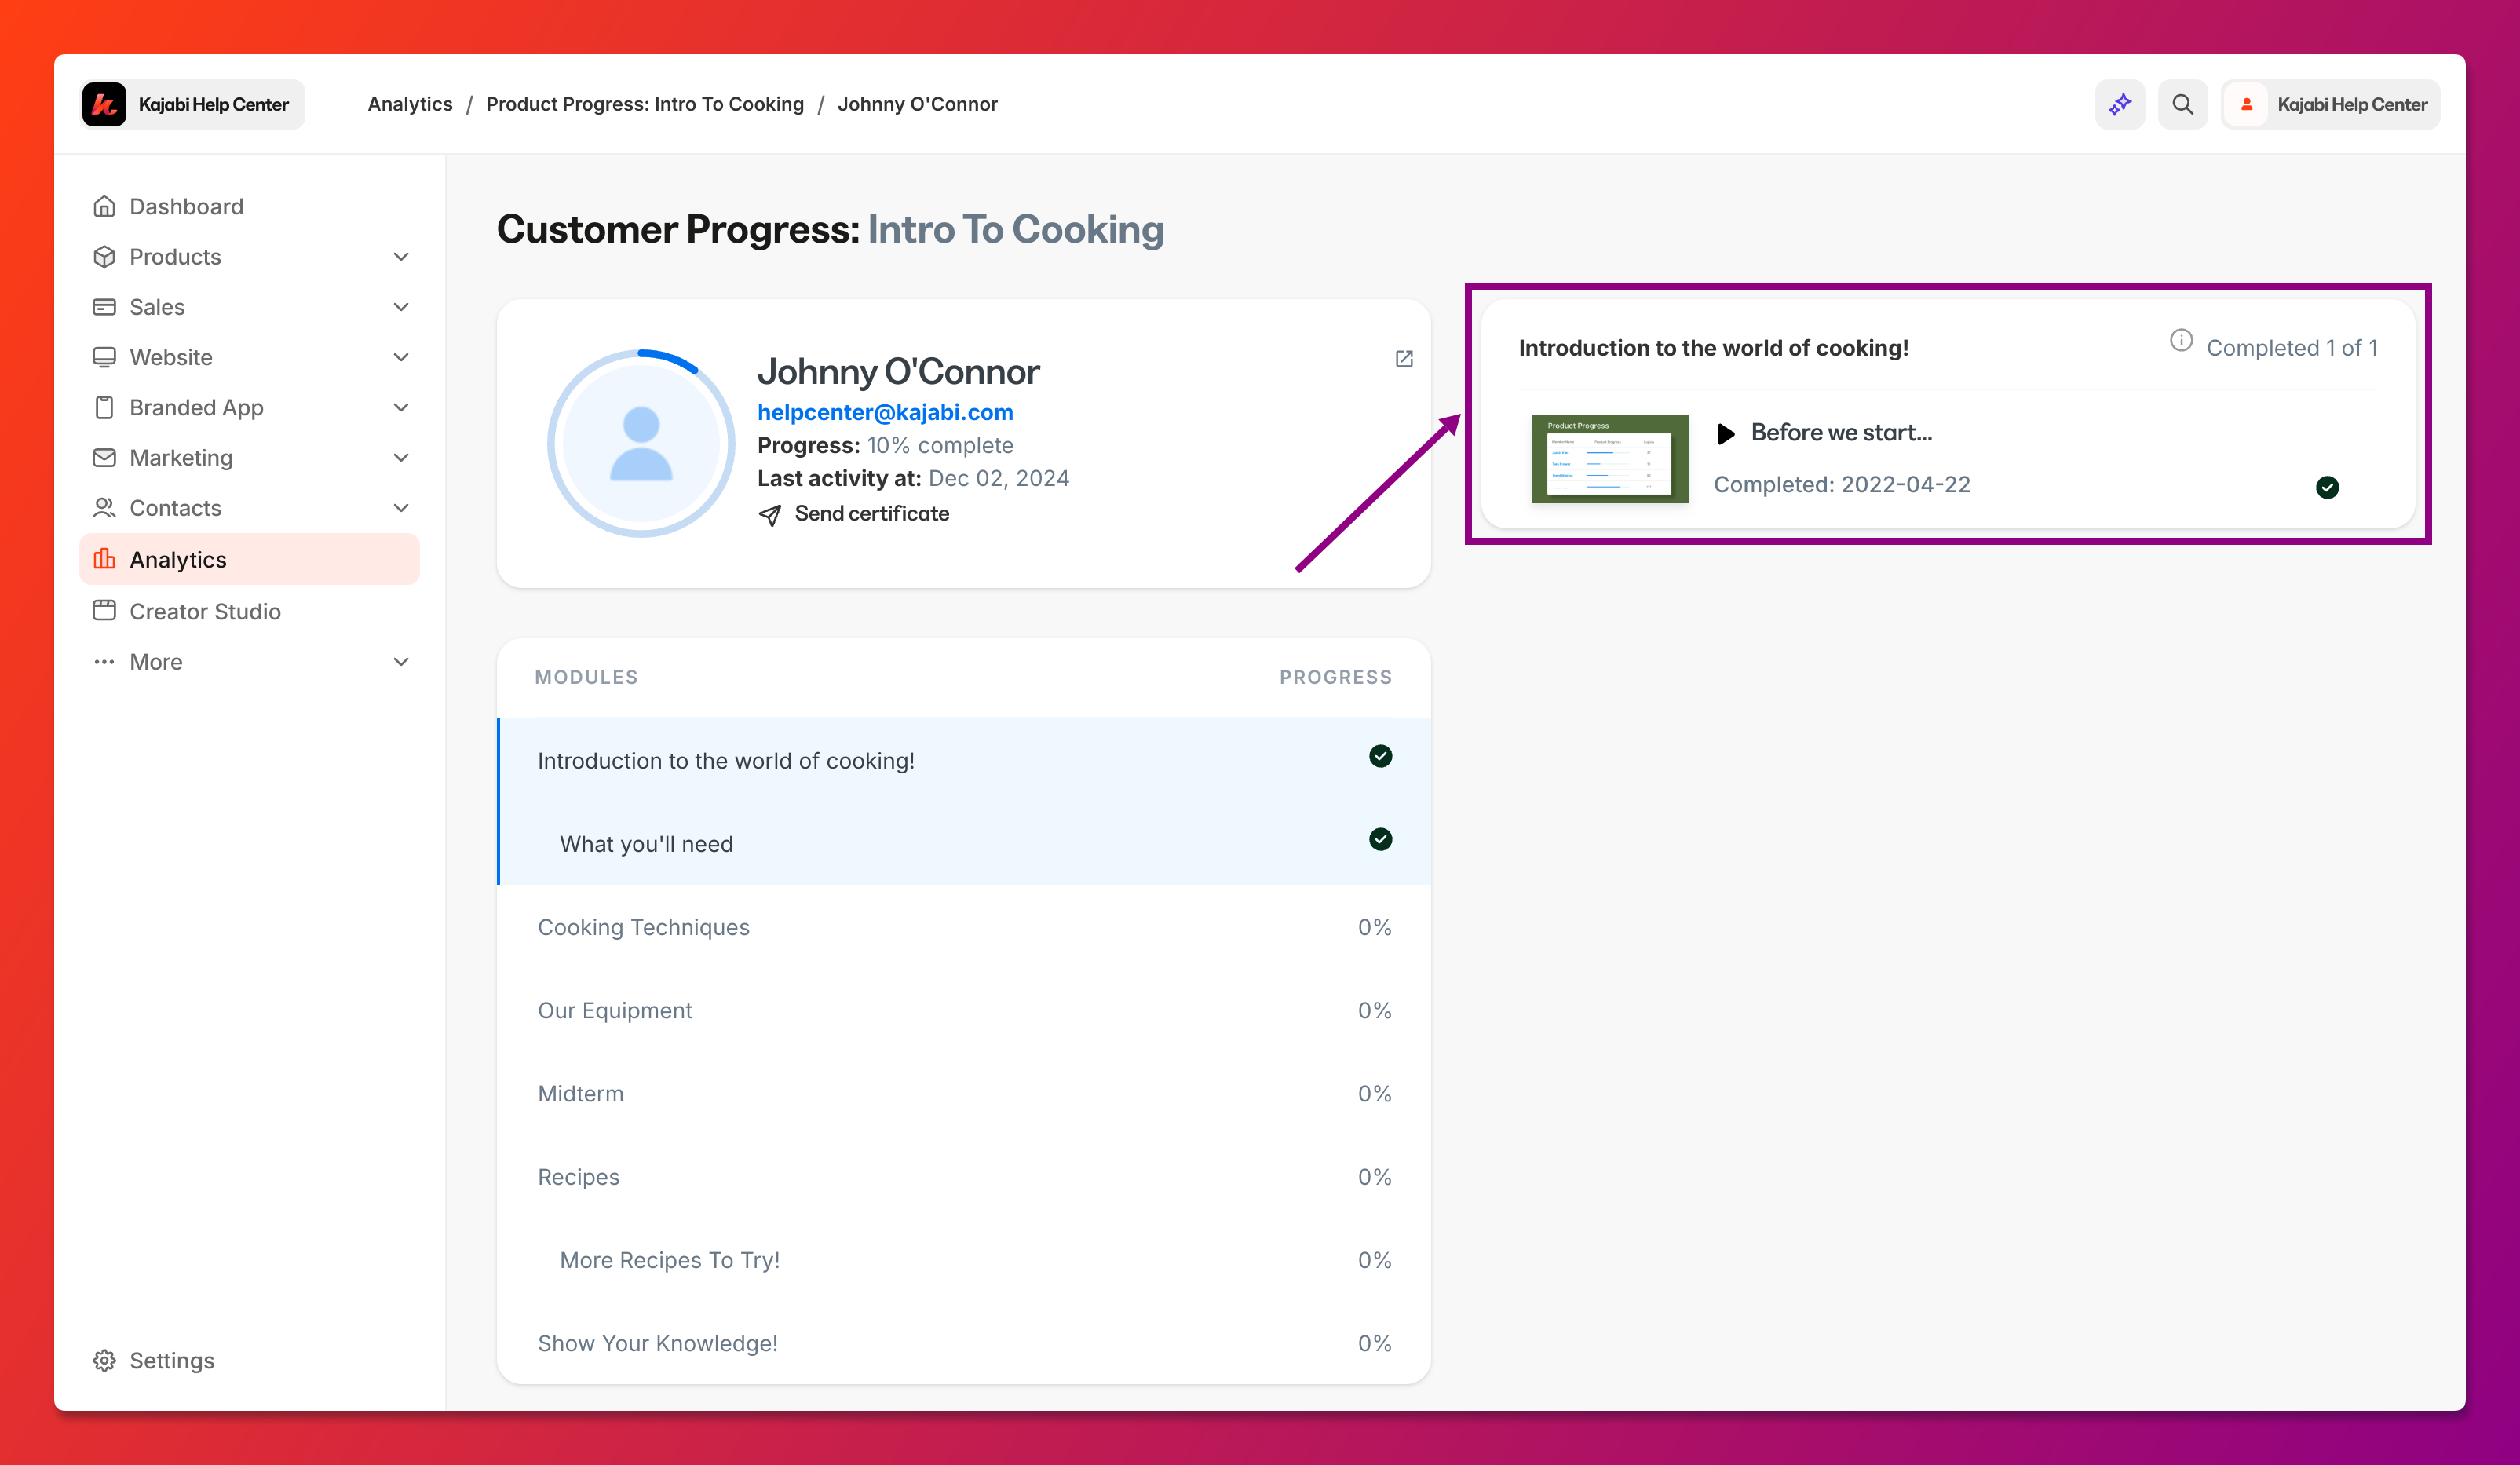Go to Product Progress: Intro To Cooking breadcrumb
2520x1465 pixels.
[644, 104]
